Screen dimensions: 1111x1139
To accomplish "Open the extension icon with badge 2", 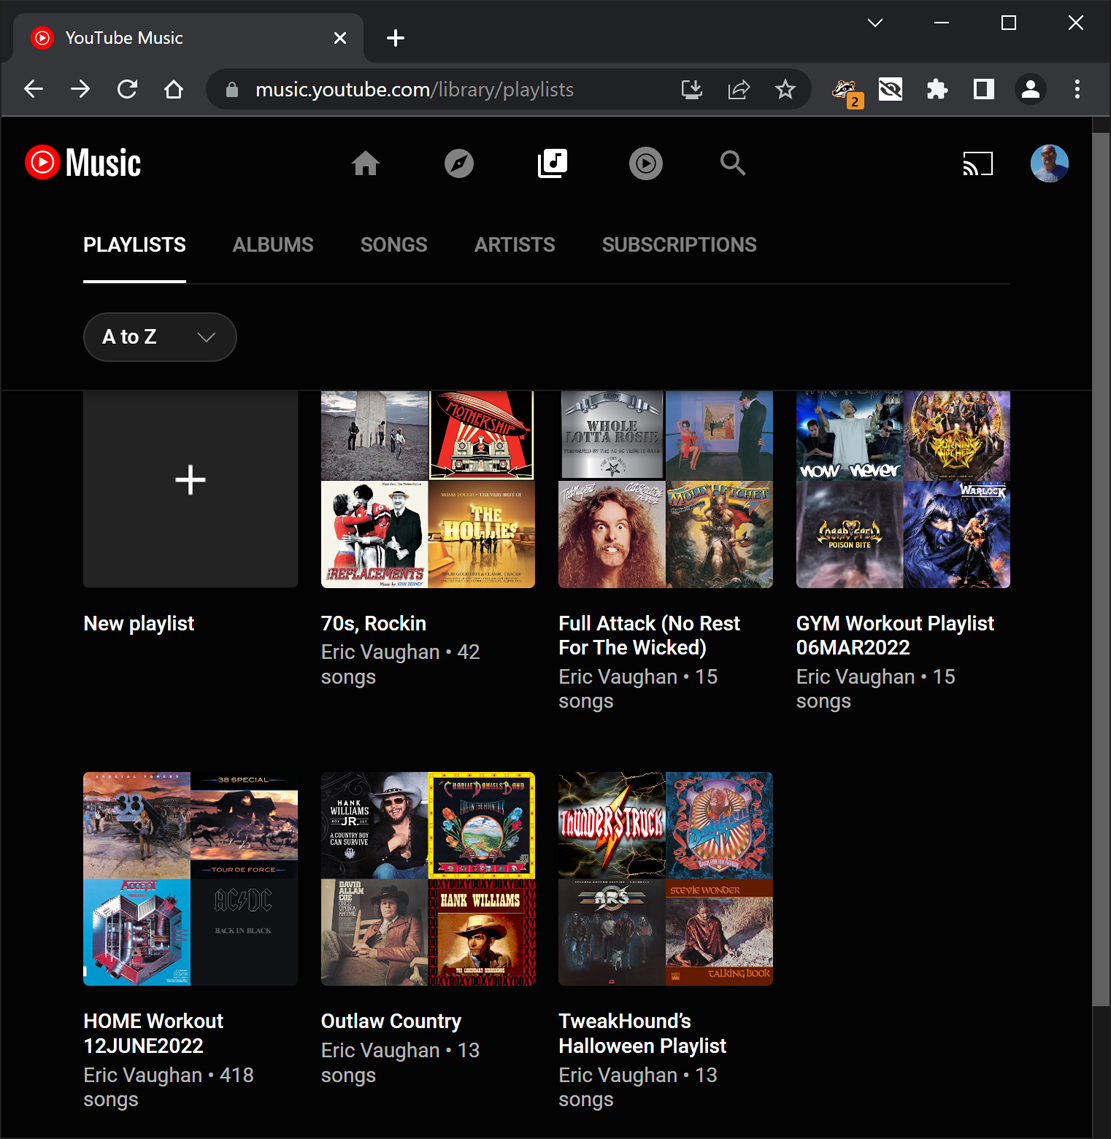I will point(846,91).
